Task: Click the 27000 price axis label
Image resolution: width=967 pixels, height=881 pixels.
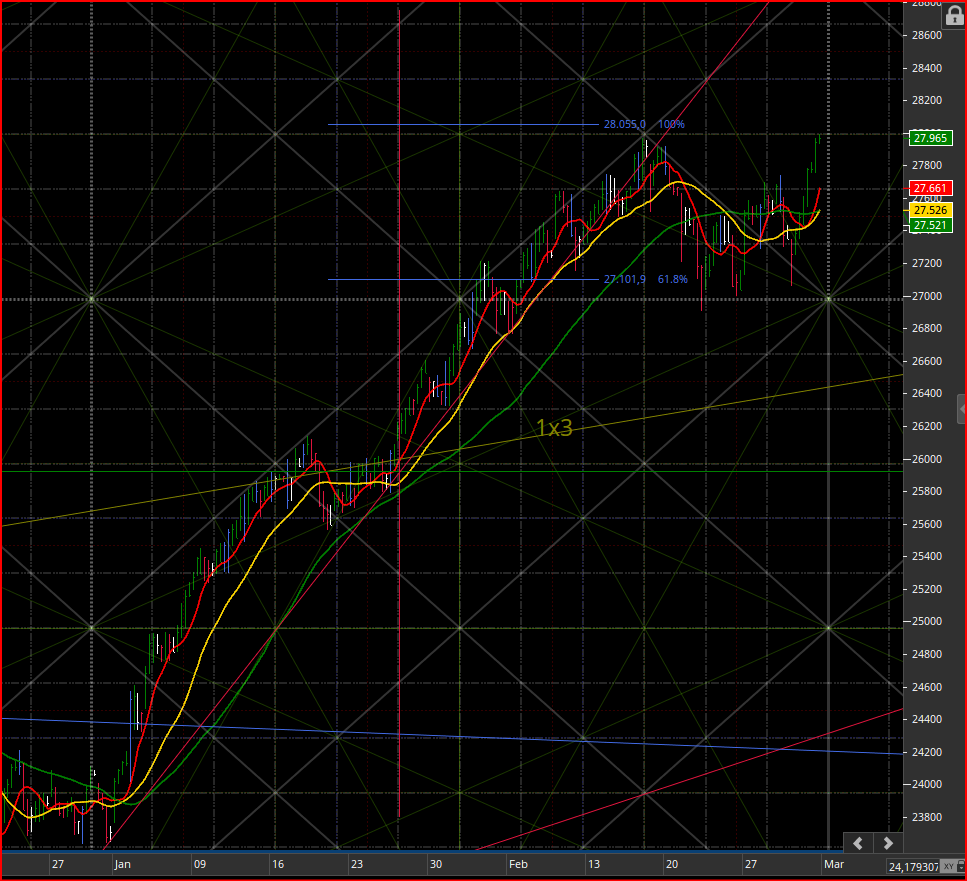Action: pos(927,296)
